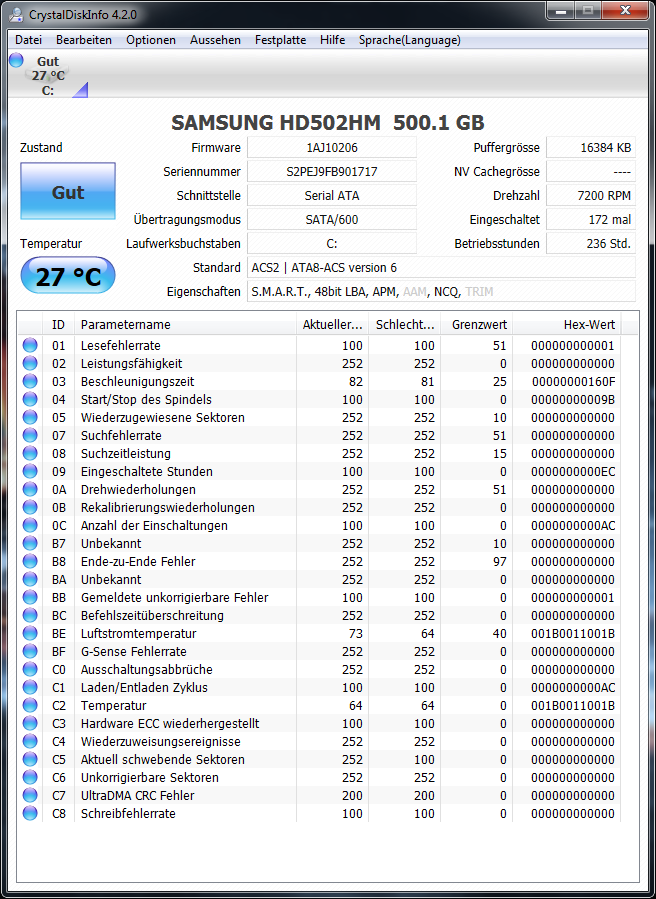The image size is (656, 899).
Task: Click status orb for Luftstromtemperatur row
Action: click(x=30, y=634)
